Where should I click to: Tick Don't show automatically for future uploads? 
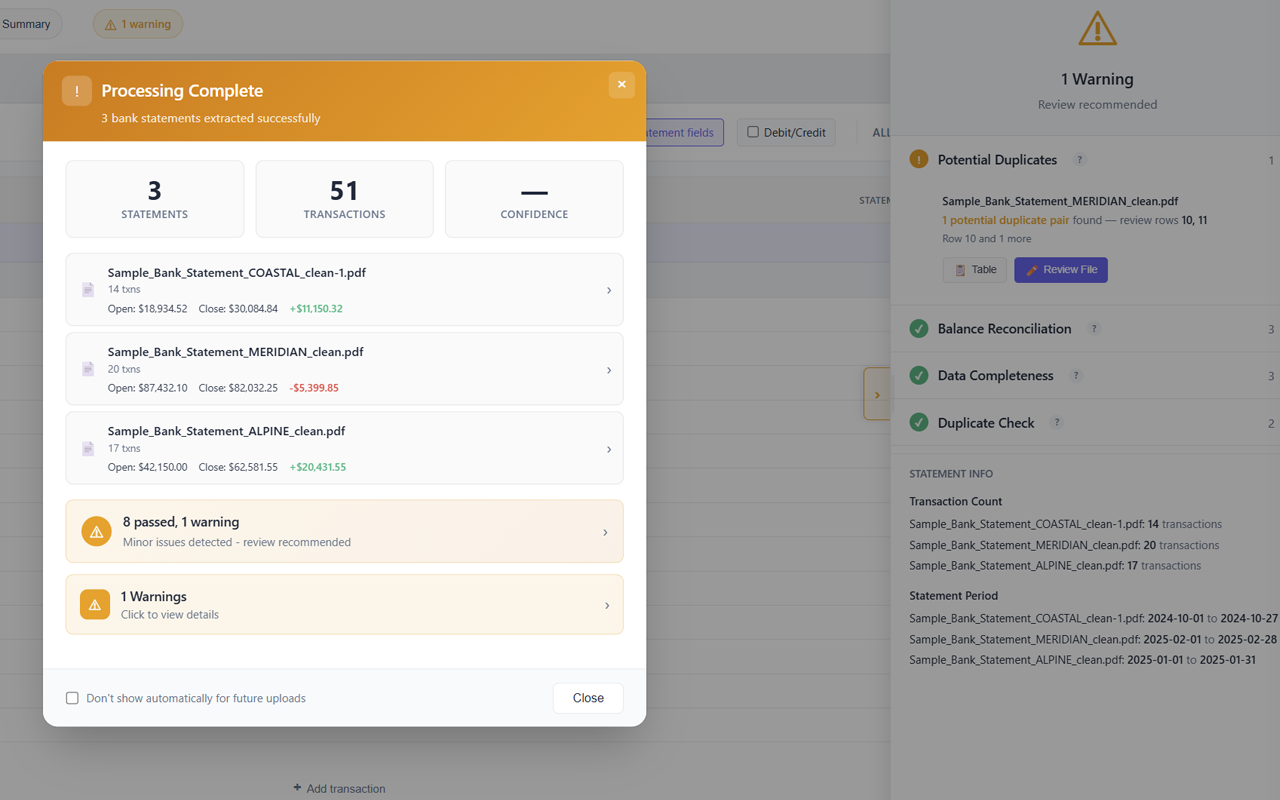pyautogui.click(x=72, y=698)
